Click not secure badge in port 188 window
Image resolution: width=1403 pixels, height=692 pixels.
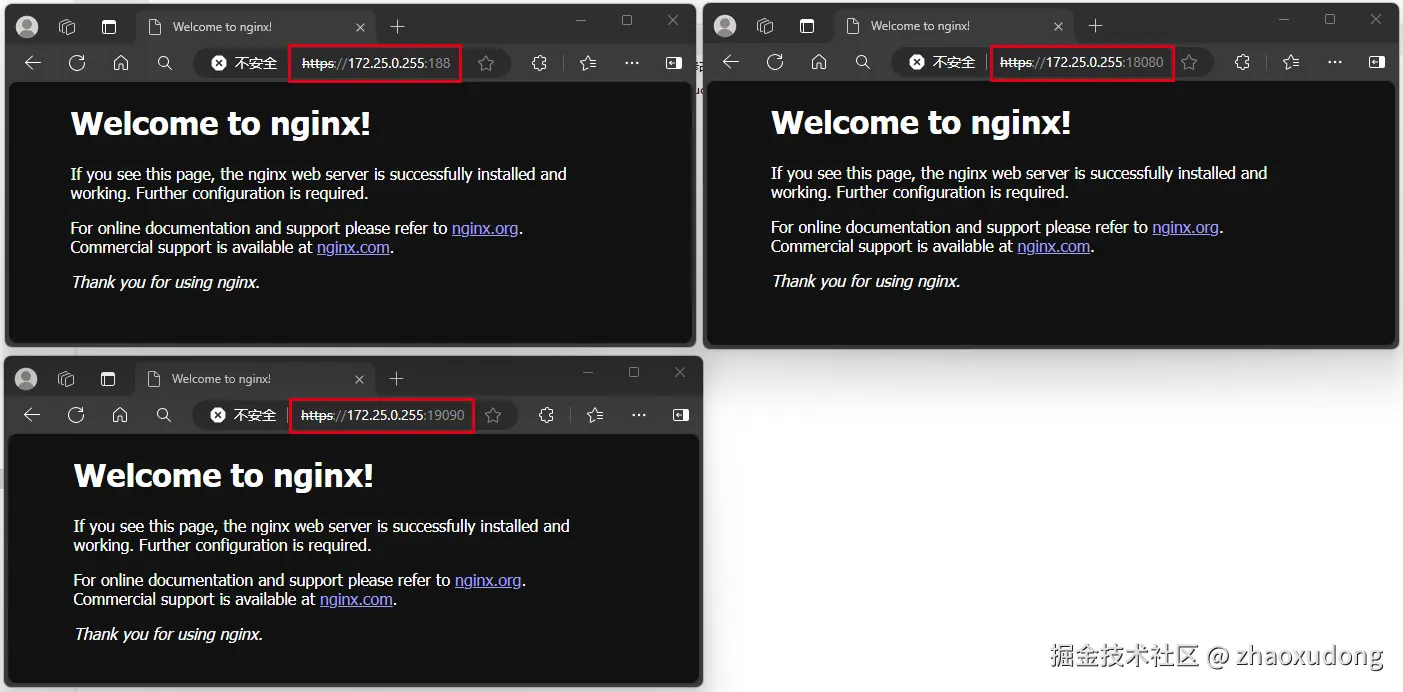click(245, 63)
